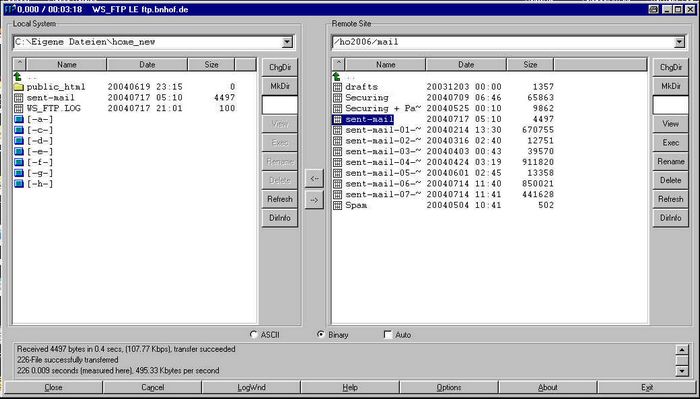Select the [-e-] drive icon
This screenshot has width=700, height=399.
click(18, 151)
